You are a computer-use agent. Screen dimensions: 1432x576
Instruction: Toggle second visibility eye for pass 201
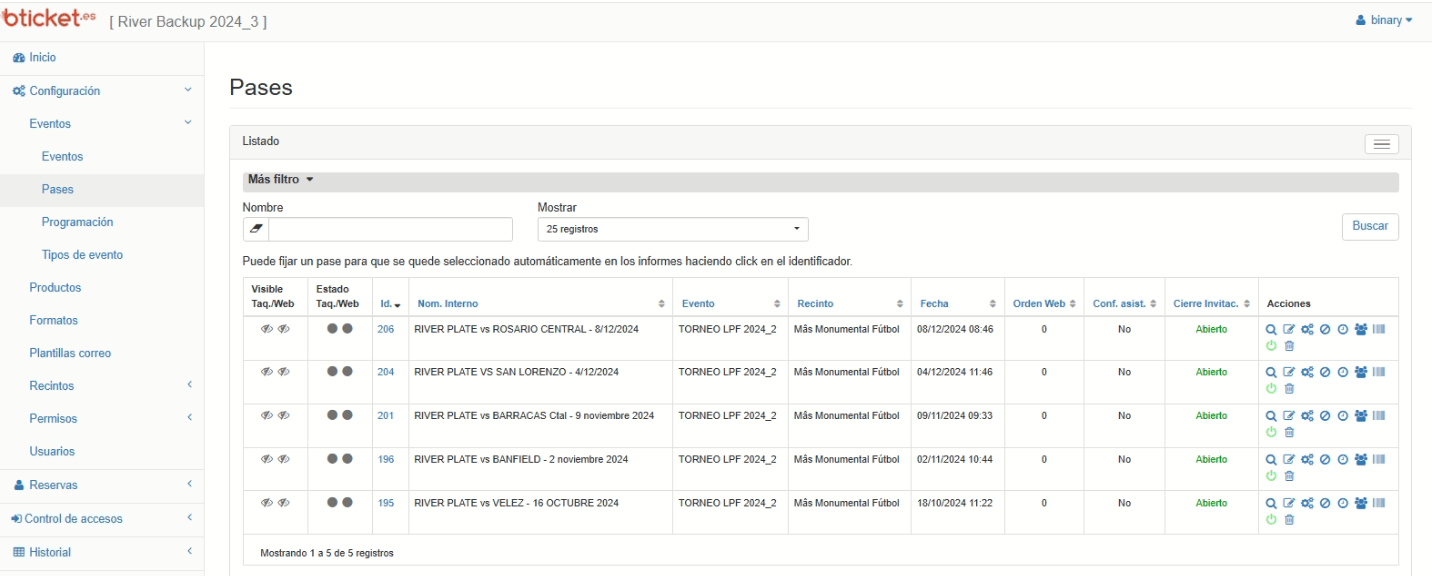pyautogui.click(x=284, y=415)
